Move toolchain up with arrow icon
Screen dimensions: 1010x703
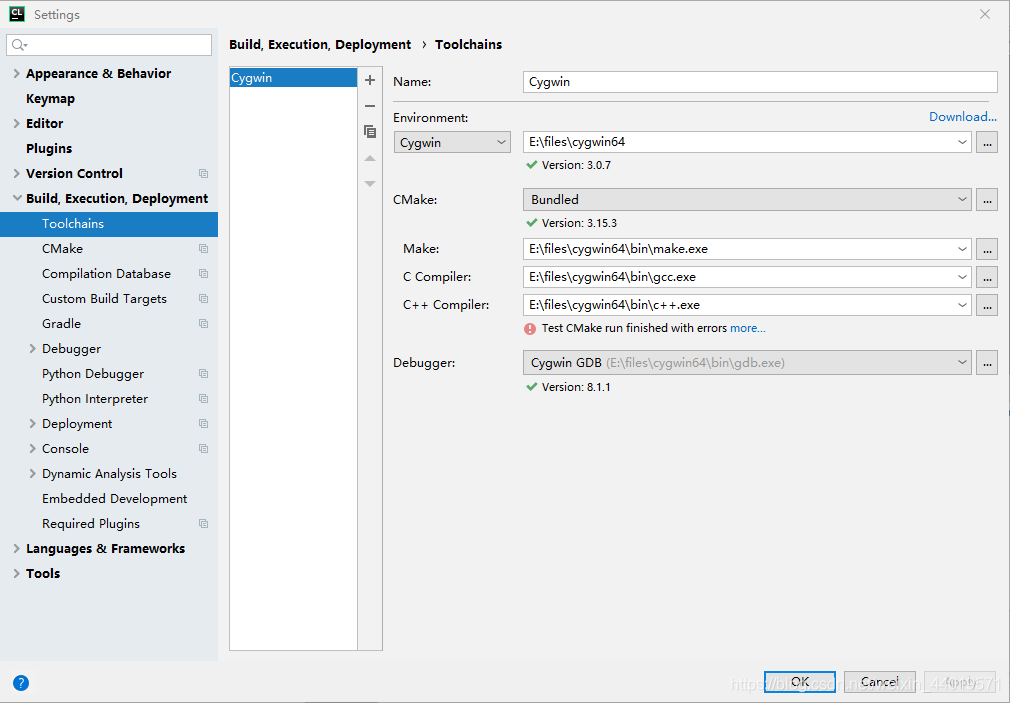pos(370,158)
